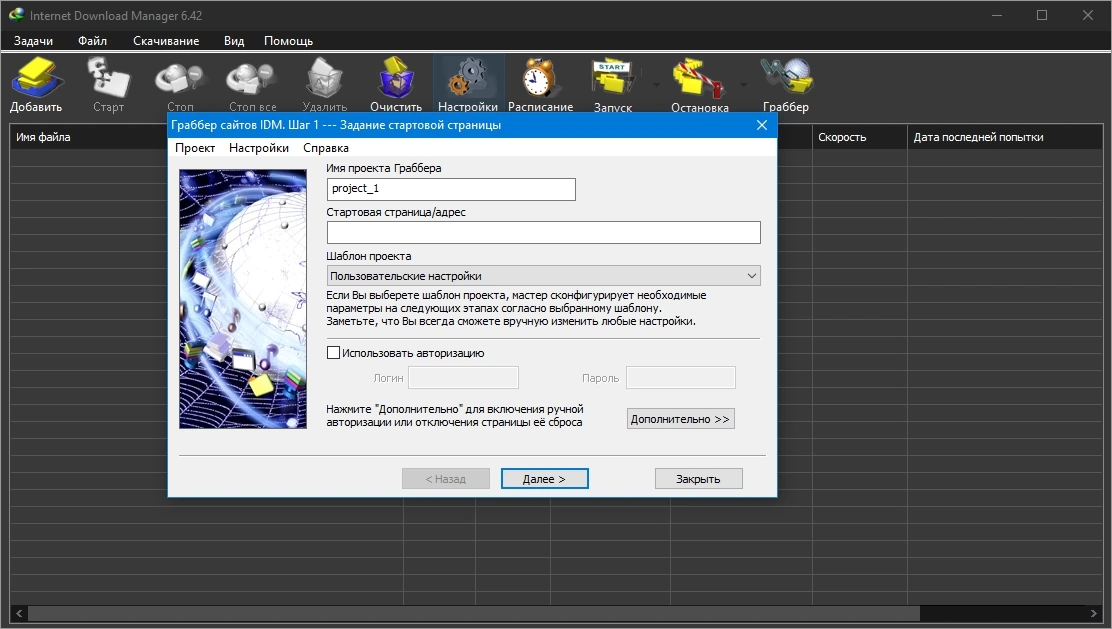Viewport: 1112px width, 629px height.
Task: Click the Имя проекта Граббера field
Action: pyautogui.click(x=451, y=189)
